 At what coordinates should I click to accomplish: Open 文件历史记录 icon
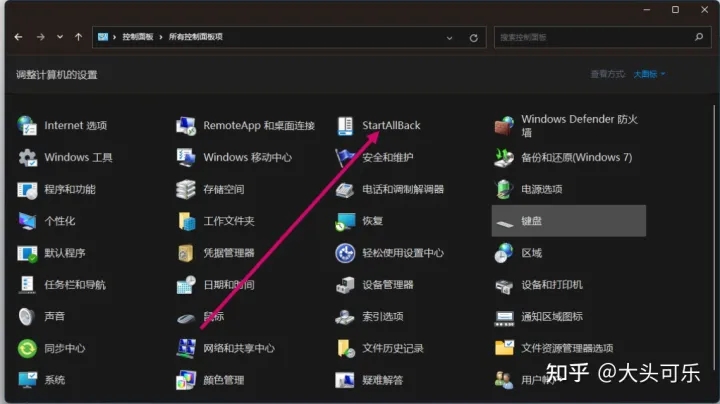(345, 348)
